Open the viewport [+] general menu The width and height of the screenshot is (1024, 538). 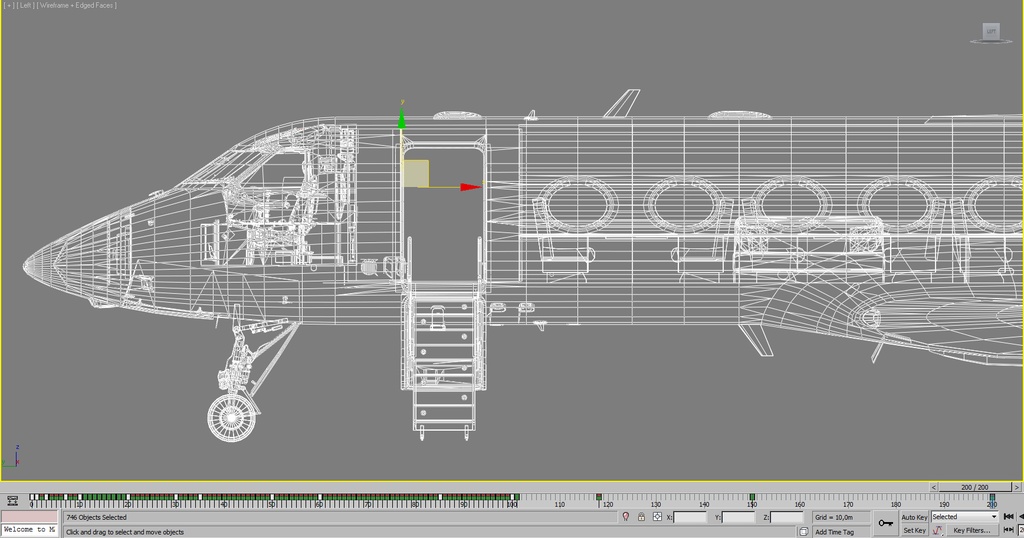(8, 6)
